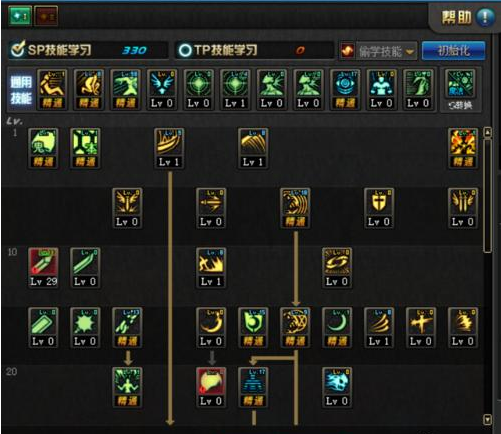This screenshot has width=501, height=434.
Task: Click the skill list scroll-down arrow
Action: [487, 419]
